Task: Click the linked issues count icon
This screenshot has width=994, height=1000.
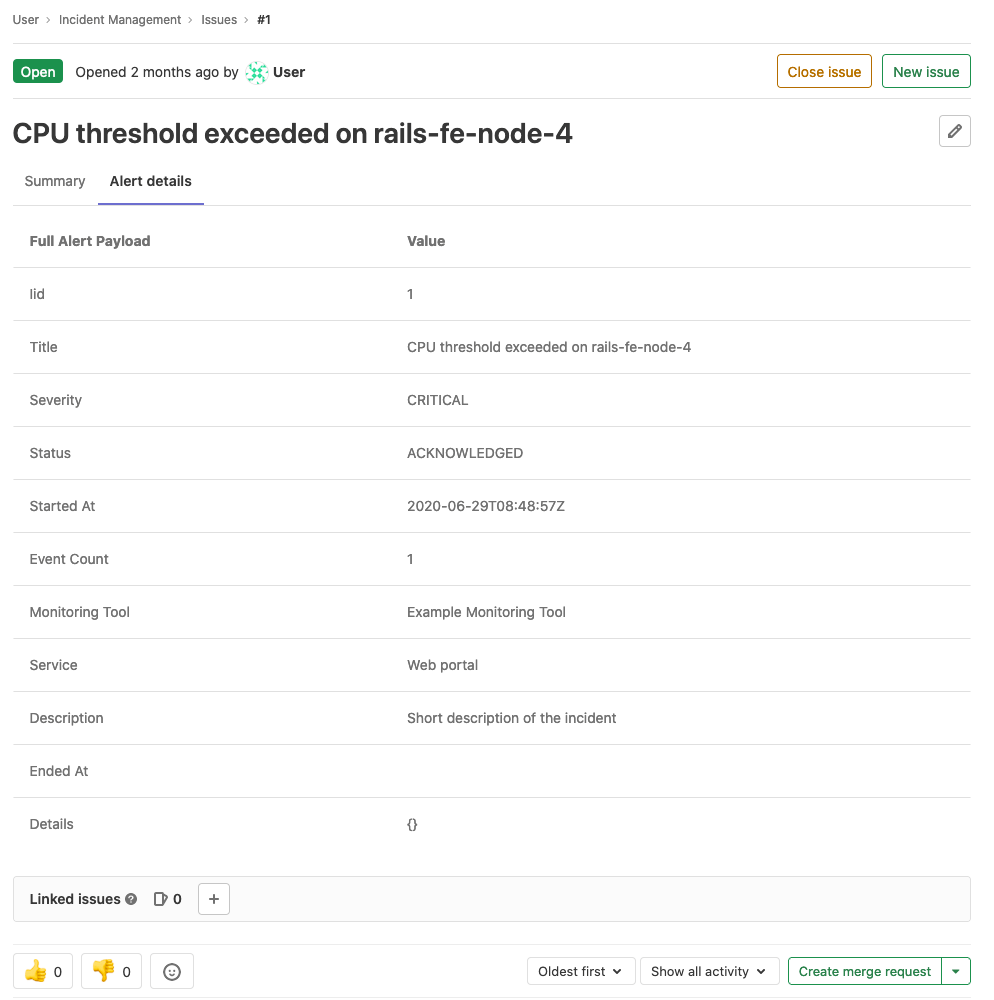Action: pos(160,899)
